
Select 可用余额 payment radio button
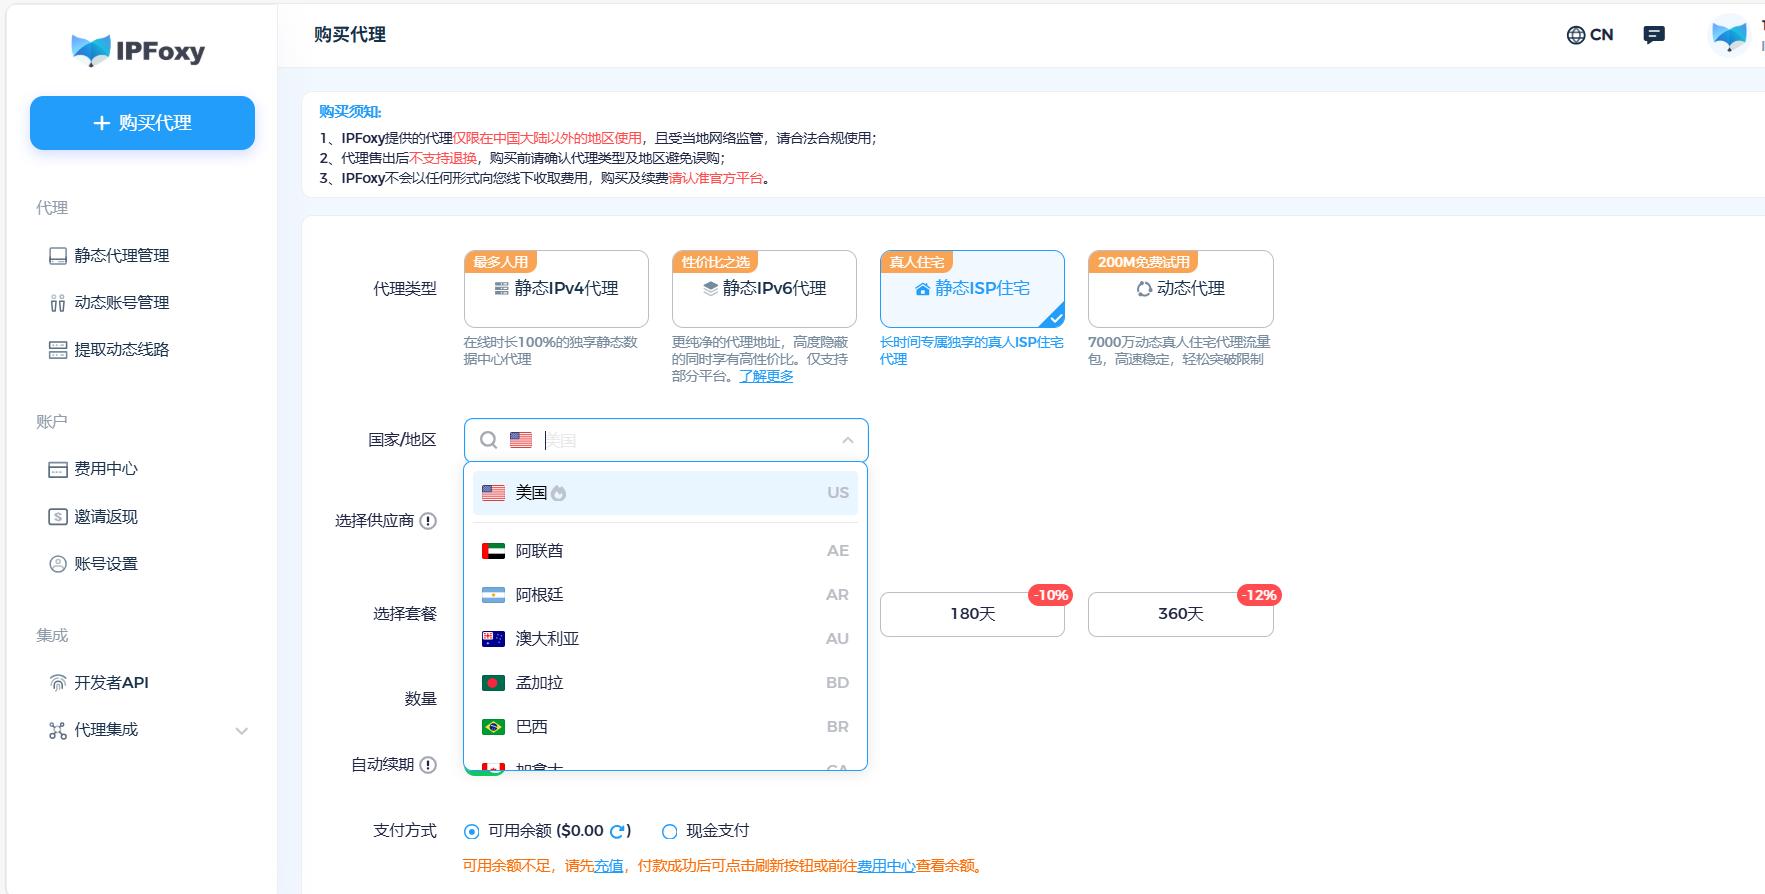472,831
